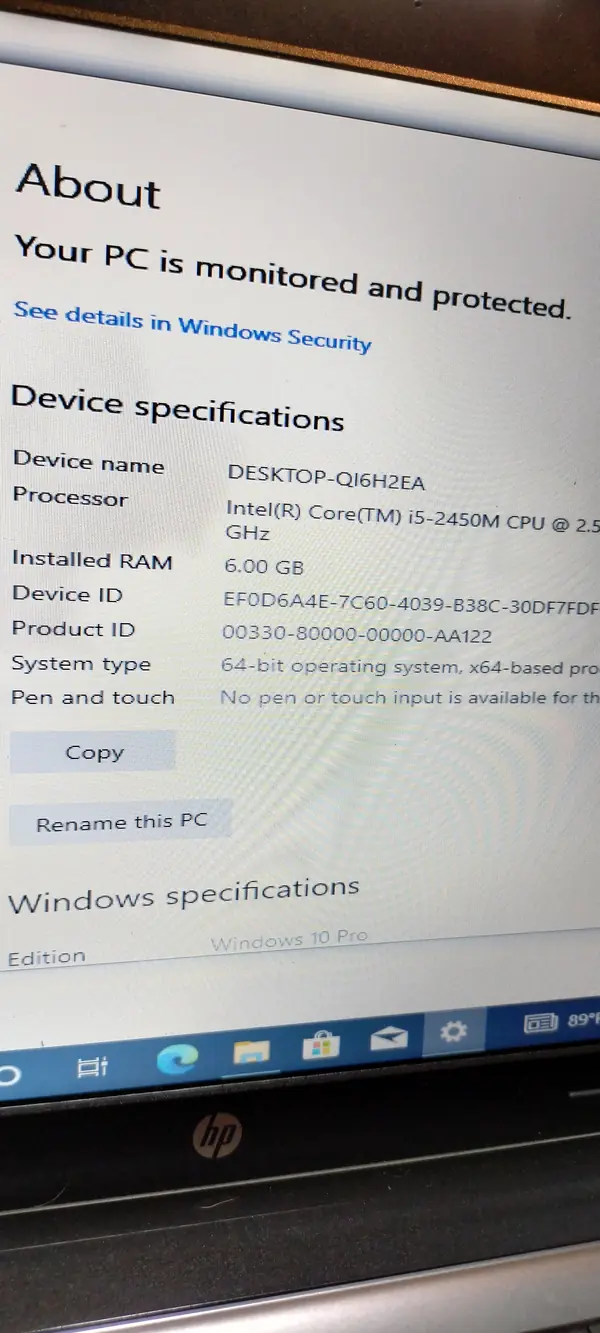Select the Settings gear in the taskbar
This screenshot has width=600, height=1333.
tap(454, 1031)
